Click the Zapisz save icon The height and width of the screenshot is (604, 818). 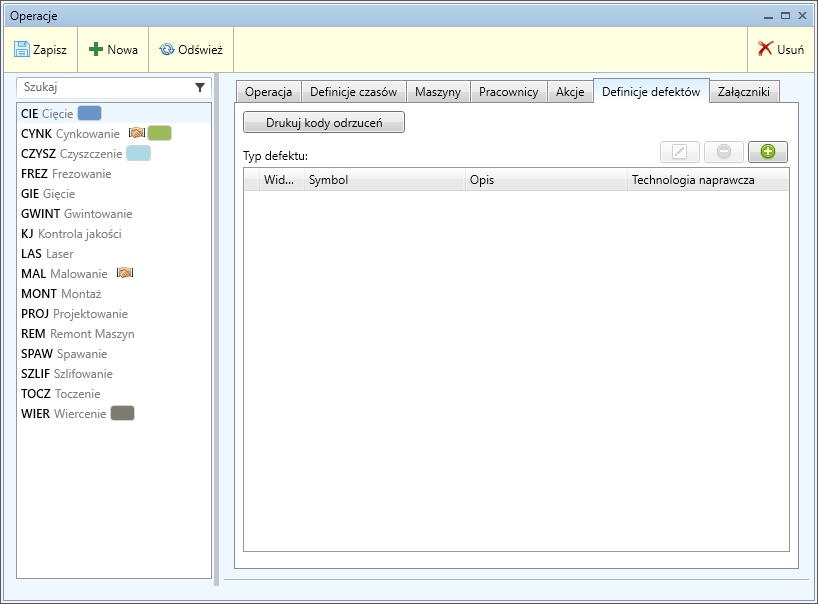click(x=22, y=49)
